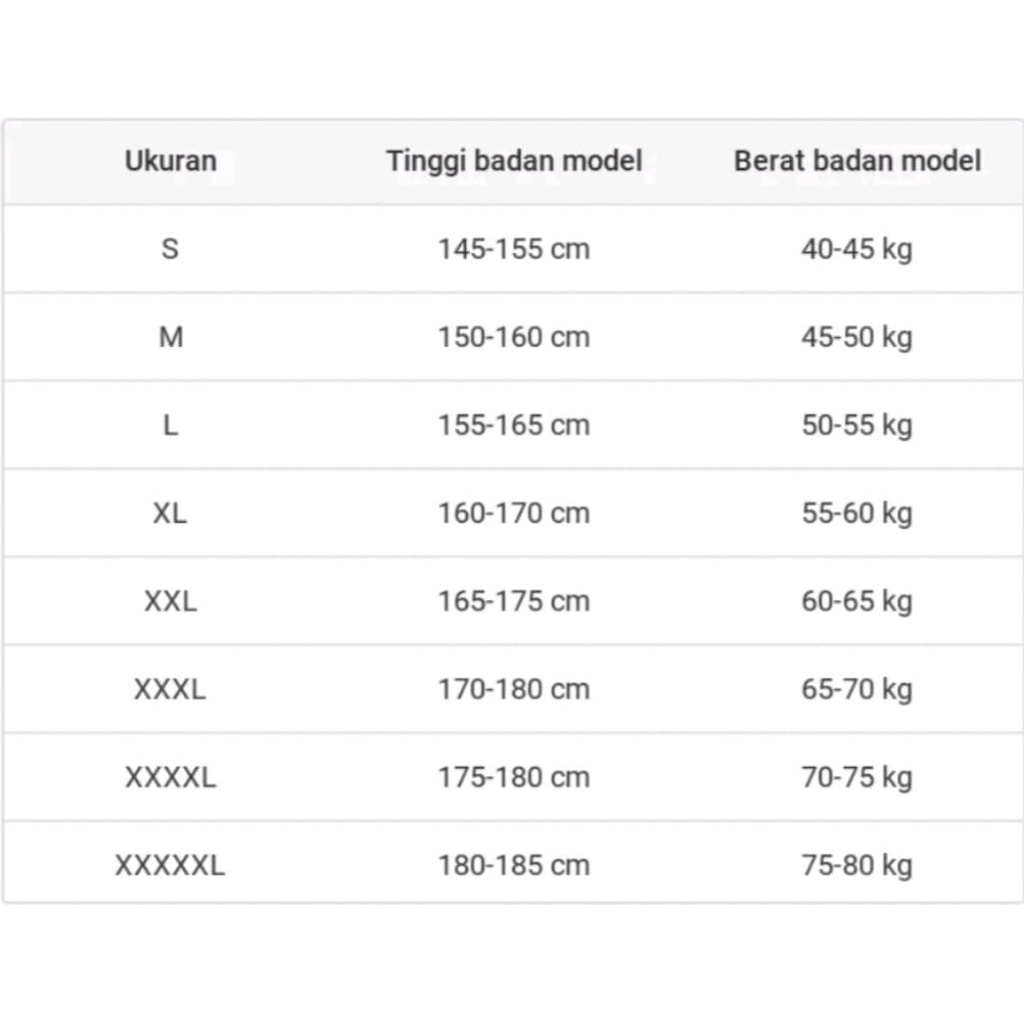
Task: Select the size M cell
Action: click(170, 337)
